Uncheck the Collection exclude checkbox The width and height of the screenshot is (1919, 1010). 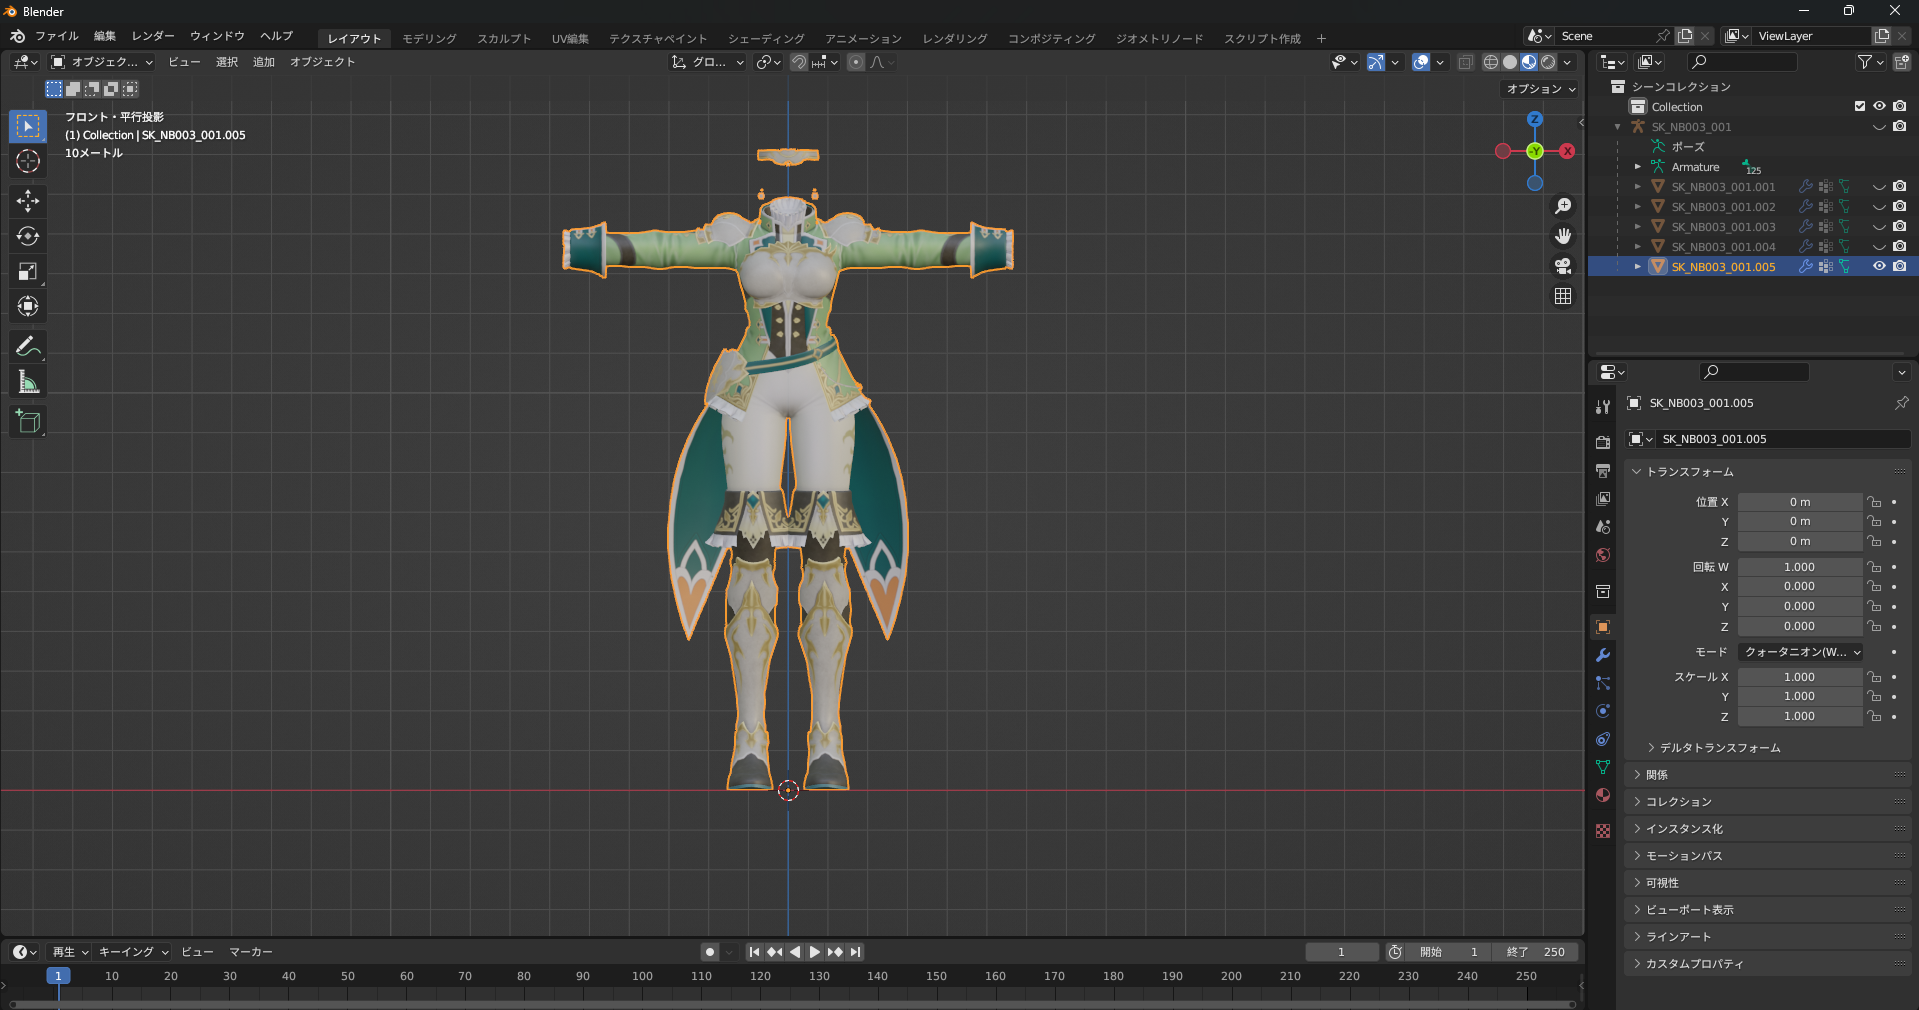[x=1860, y=106]
